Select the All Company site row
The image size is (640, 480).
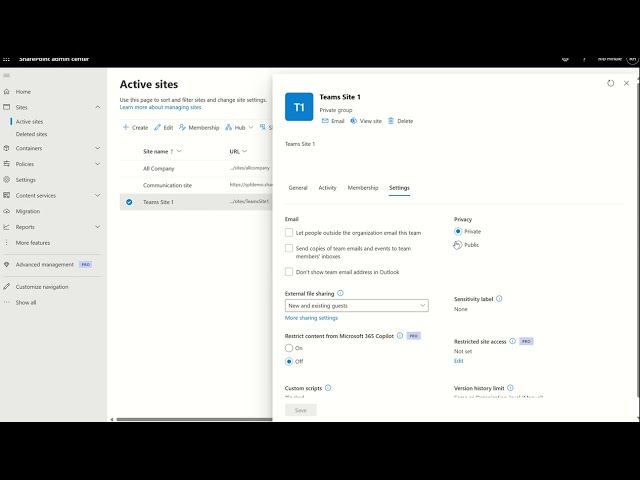(x=196, y=169)
